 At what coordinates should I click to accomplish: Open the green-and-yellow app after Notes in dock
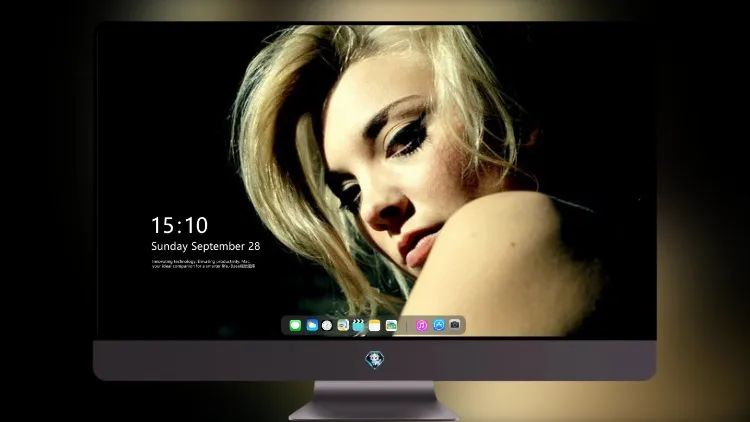391,325
